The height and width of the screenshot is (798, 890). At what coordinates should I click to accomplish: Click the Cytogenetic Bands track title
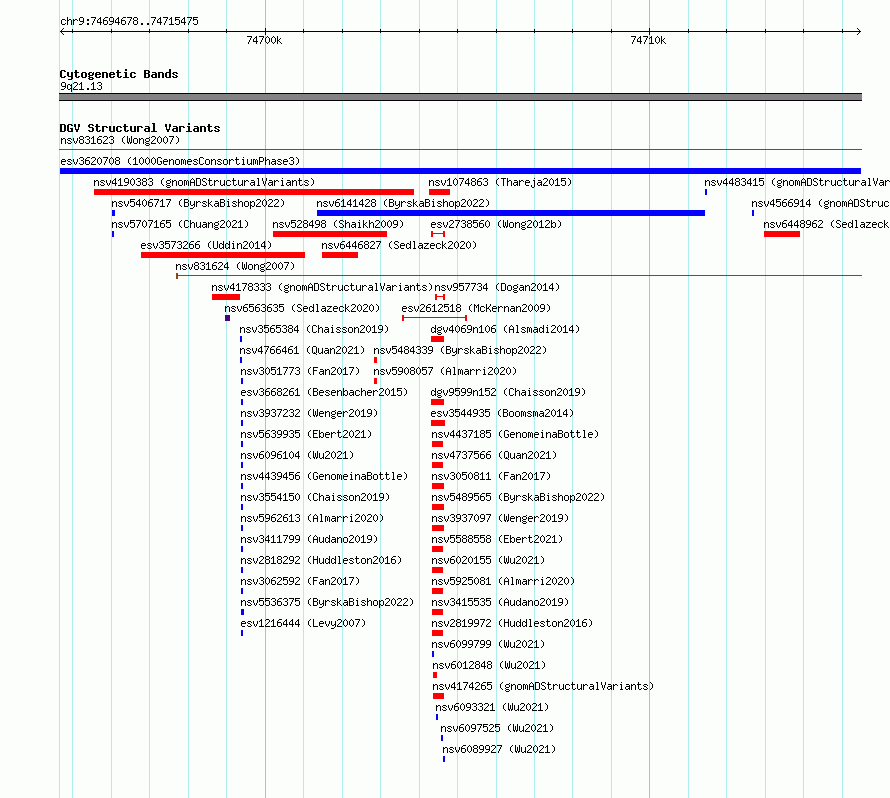119,74
